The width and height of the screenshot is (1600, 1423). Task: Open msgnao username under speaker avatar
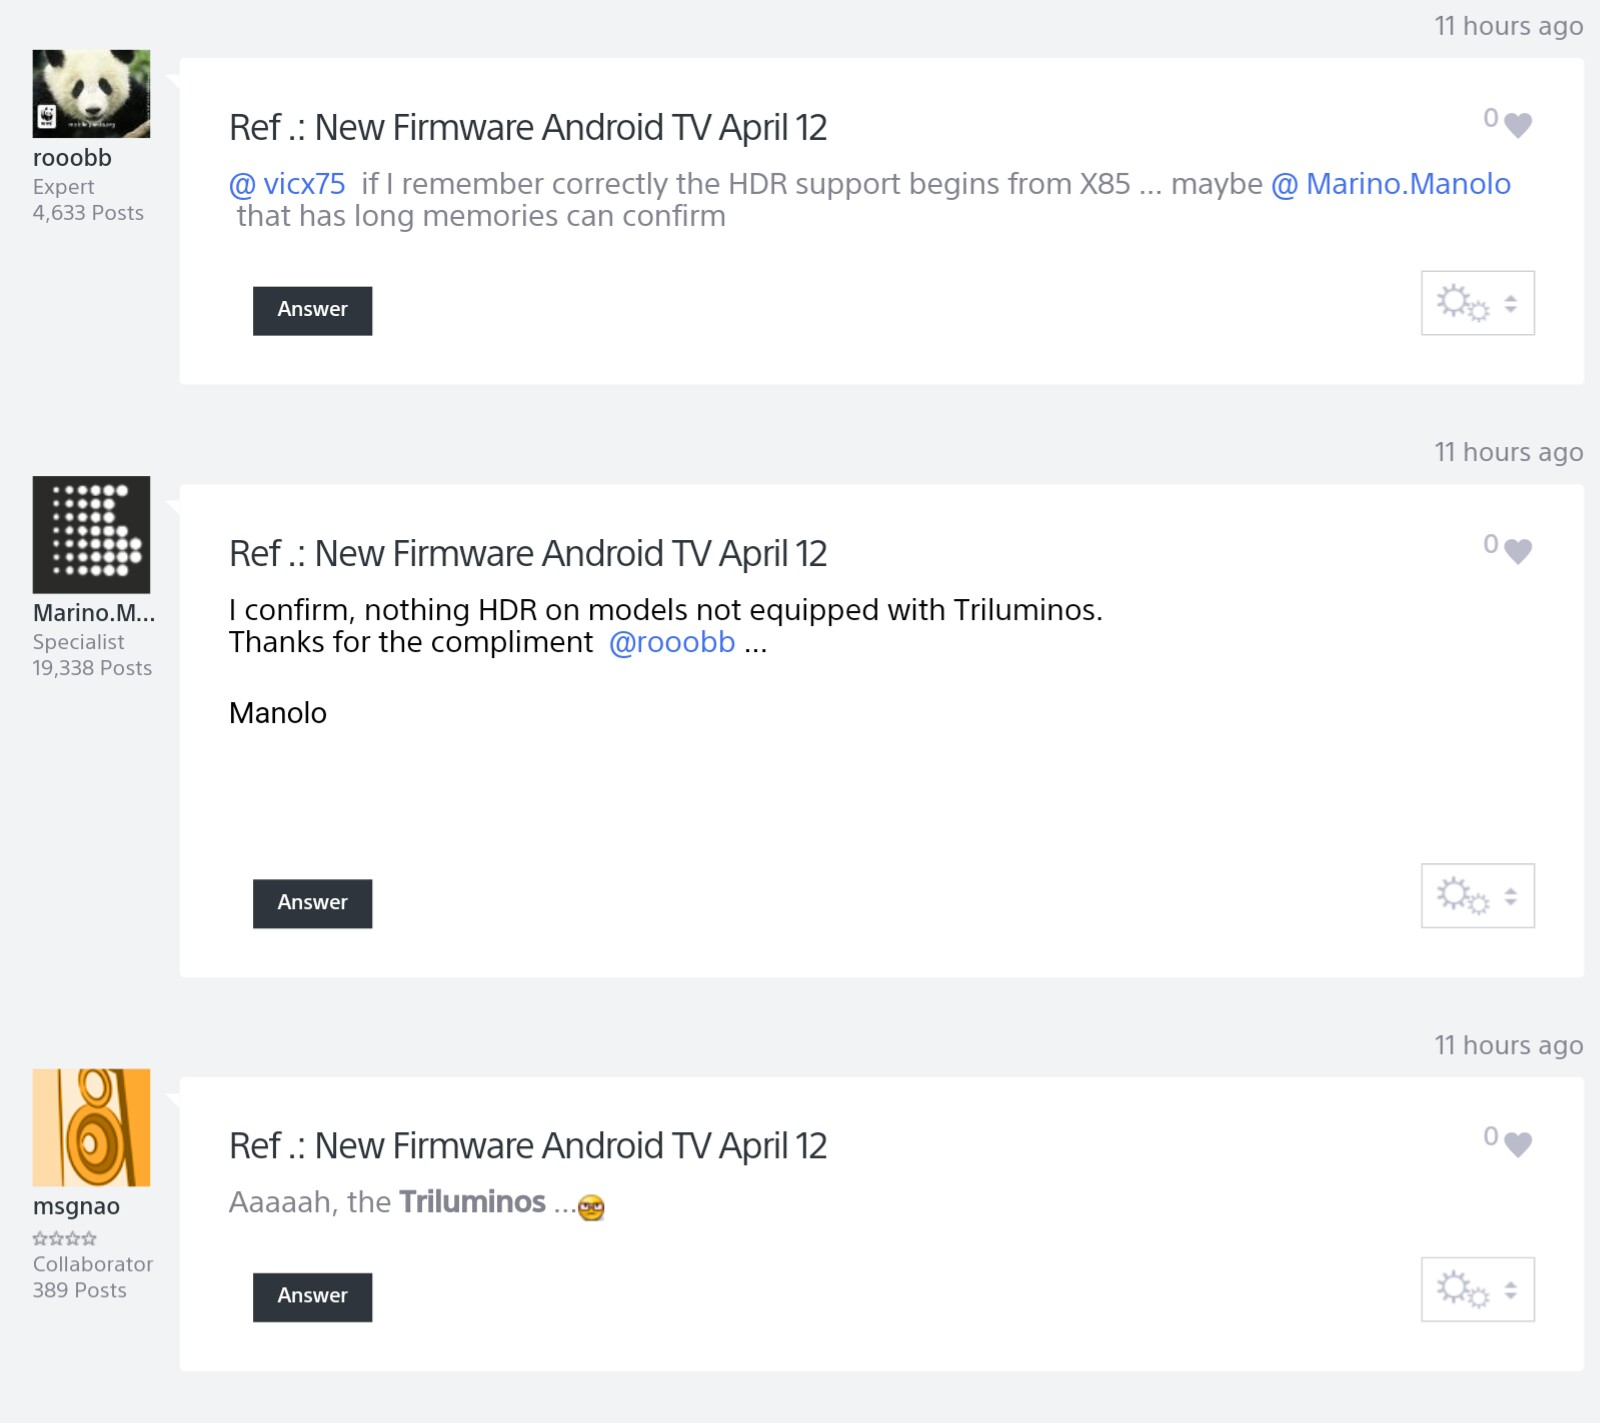click(x=76, y=1206)
